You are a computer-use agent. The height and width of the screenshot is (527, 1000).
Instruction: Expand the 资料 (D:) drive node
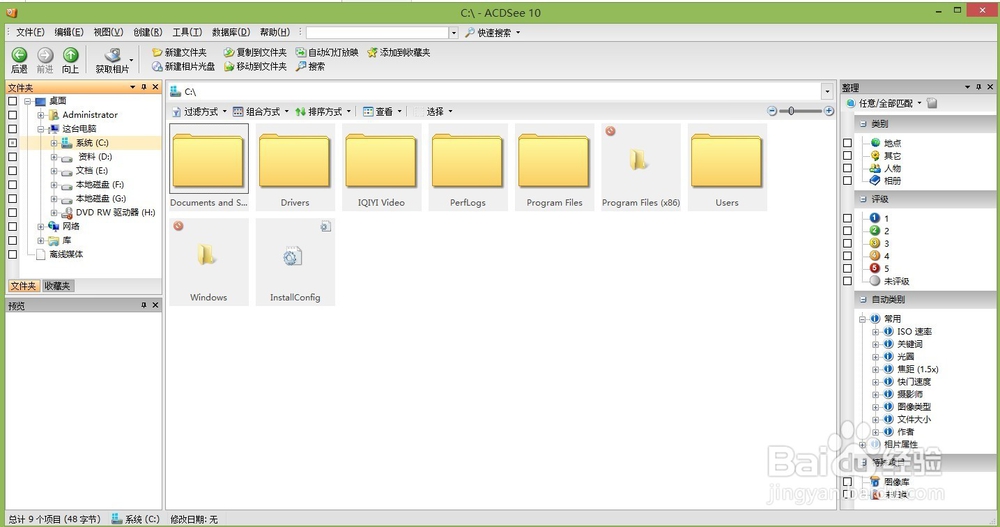(x=54, y=157)
